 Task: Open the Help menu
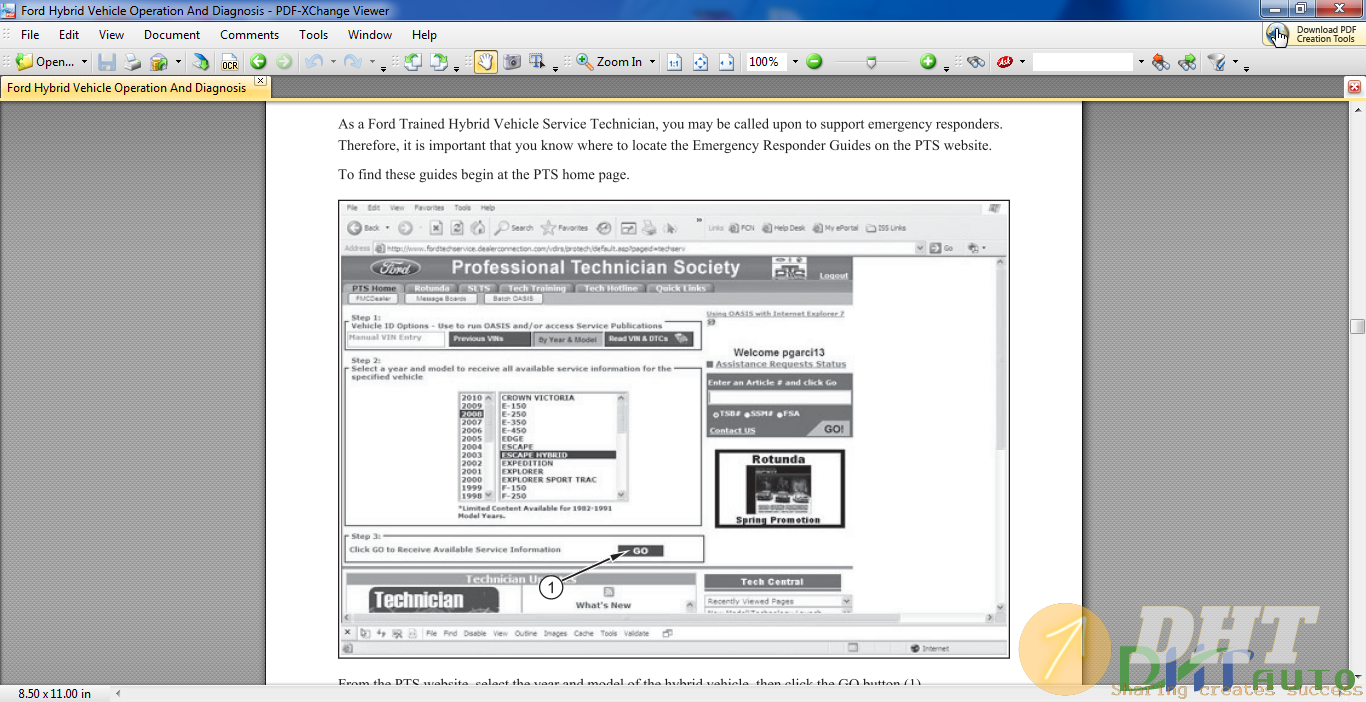point(424,34)
